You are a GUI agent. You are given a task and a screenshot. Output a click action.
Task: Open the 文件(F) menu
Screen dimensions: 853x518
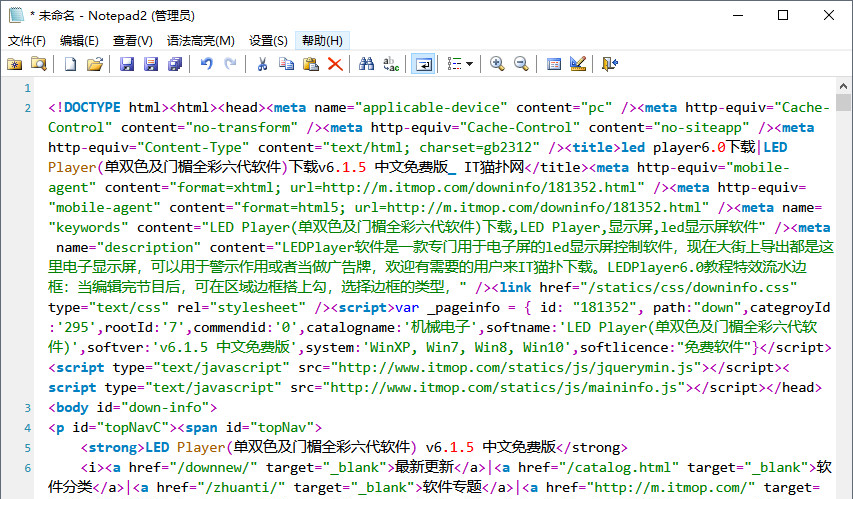click(x=27, y=41)
